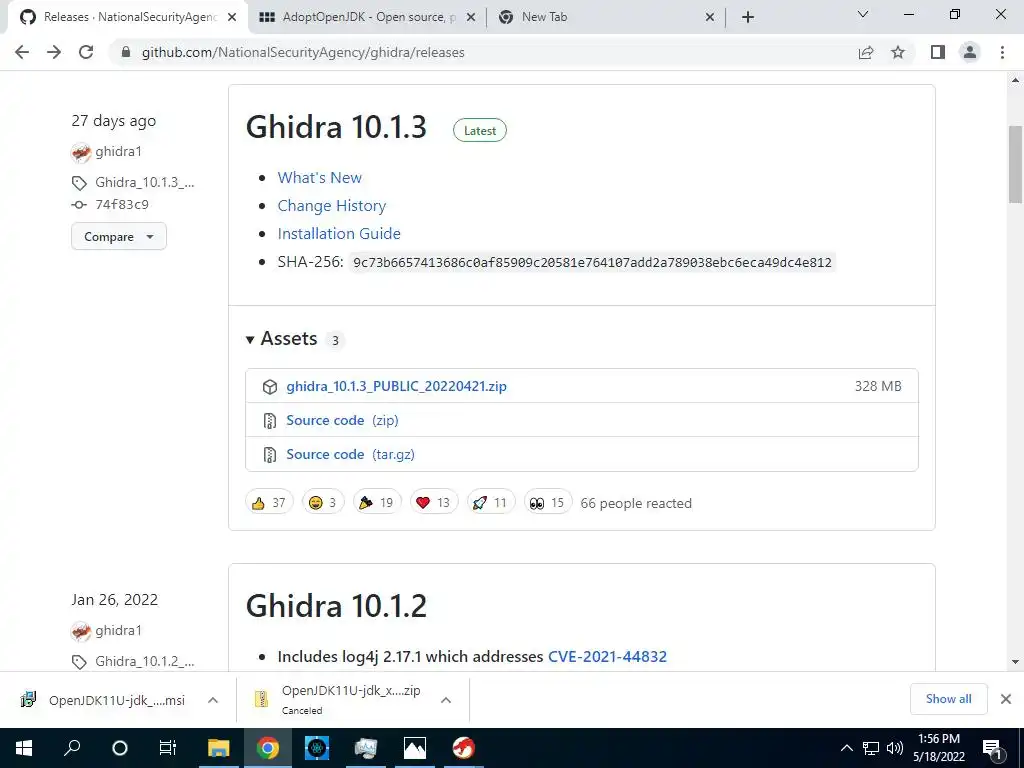Screen dimensions: 1024x768
Task: Open Chrome profile menu
Action: tap(970, 52)
